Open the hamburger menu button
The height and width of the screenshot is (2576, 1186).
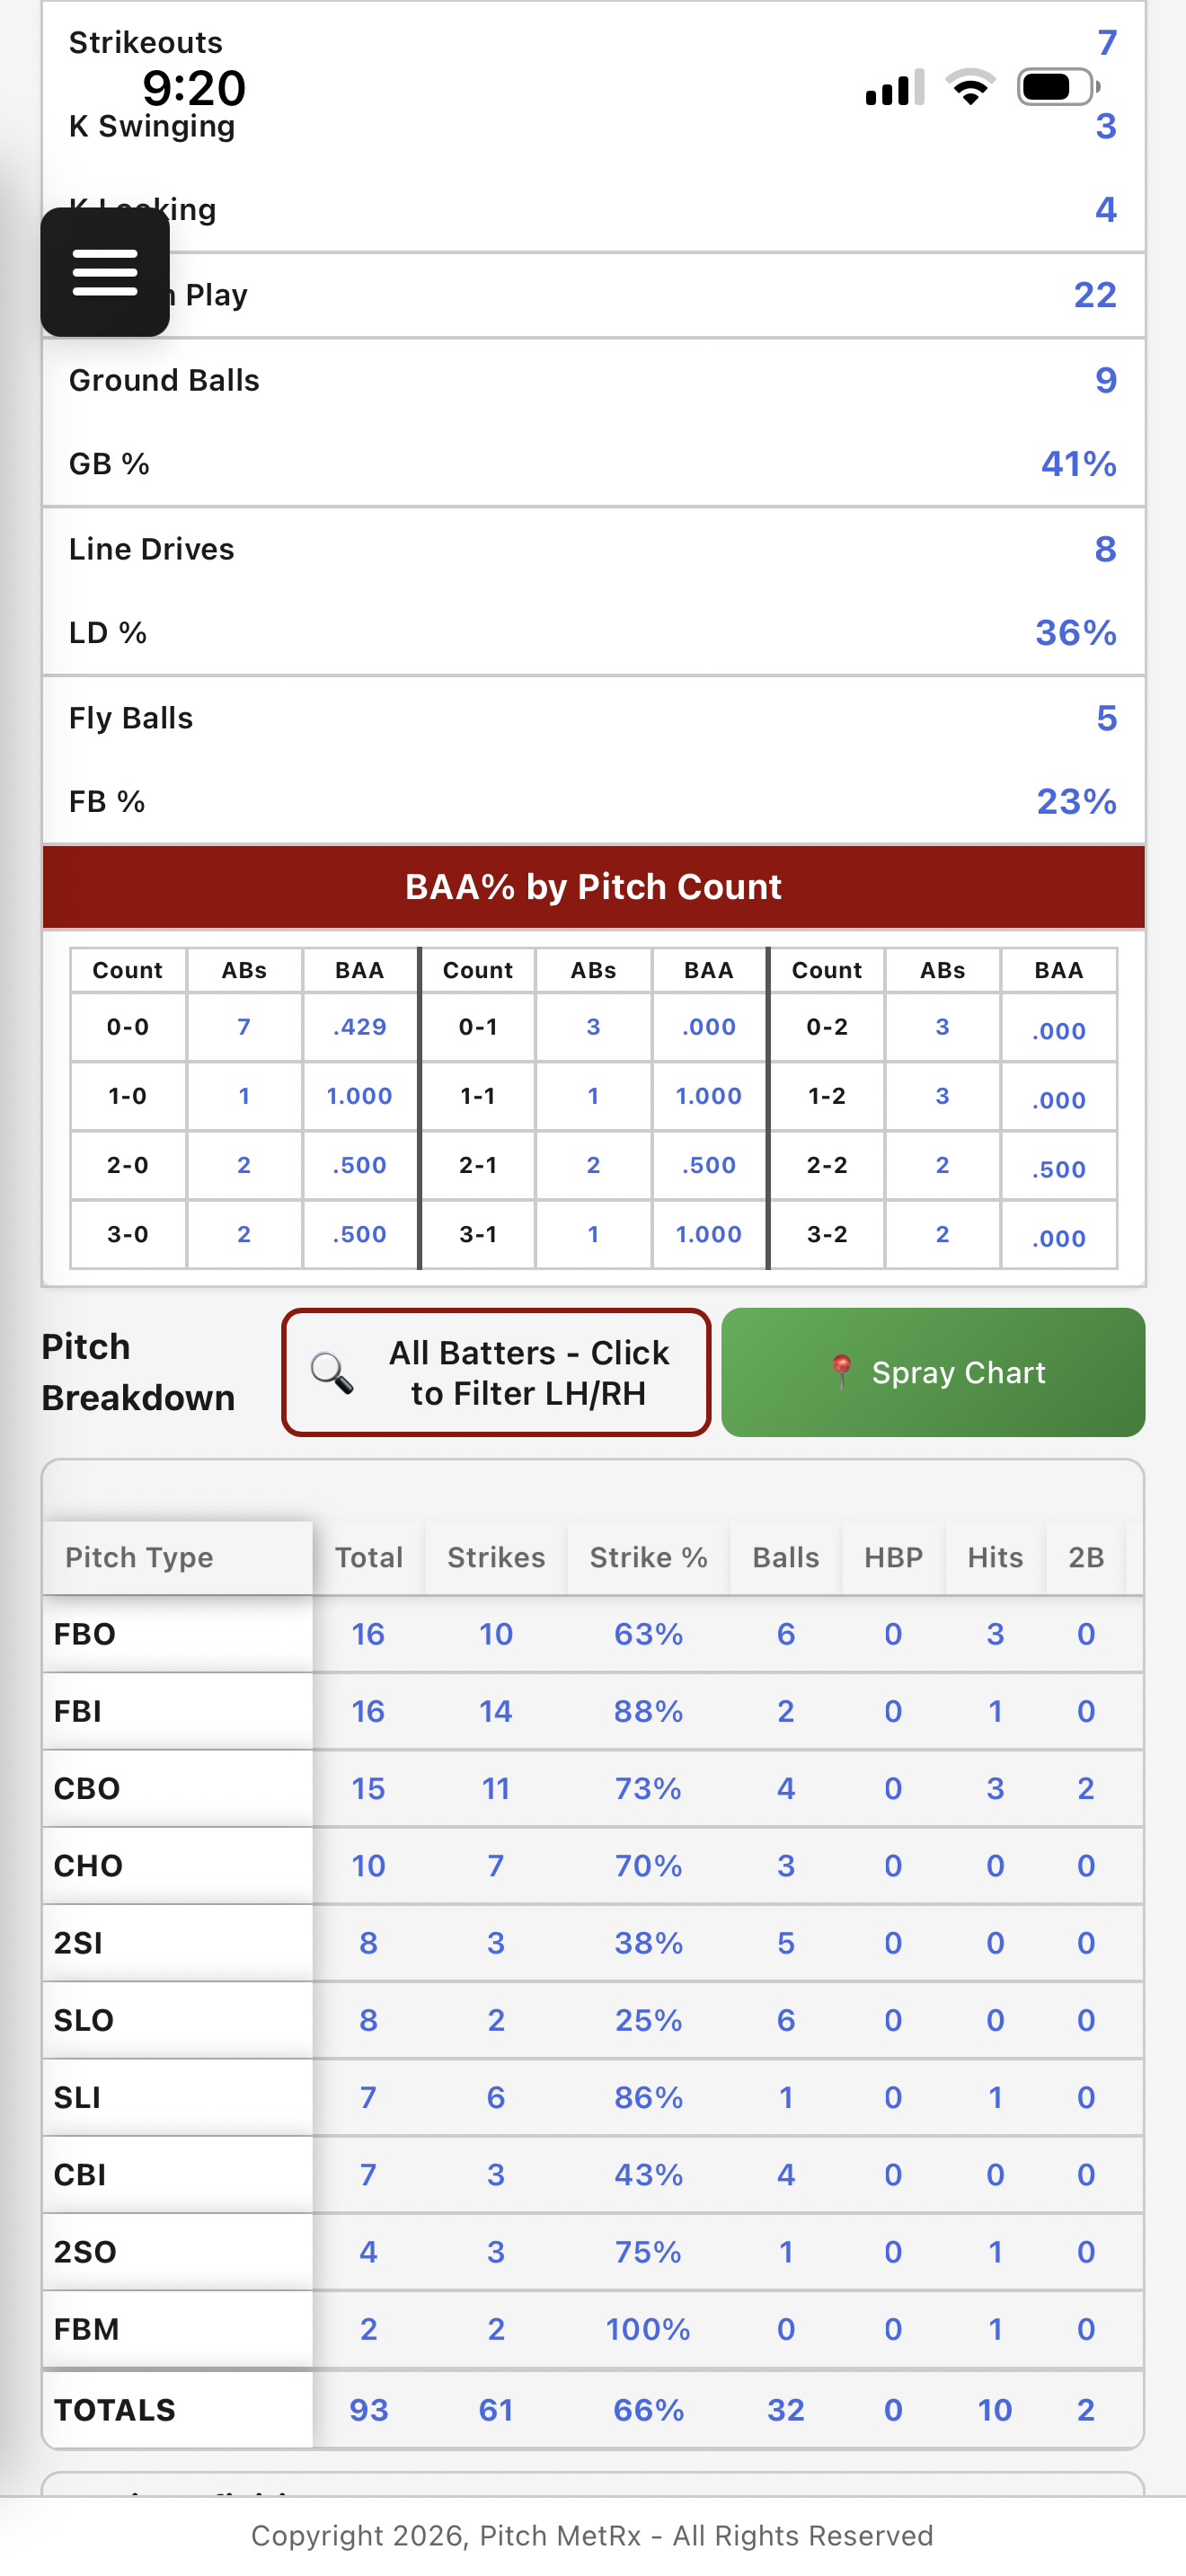coord(104,272)
